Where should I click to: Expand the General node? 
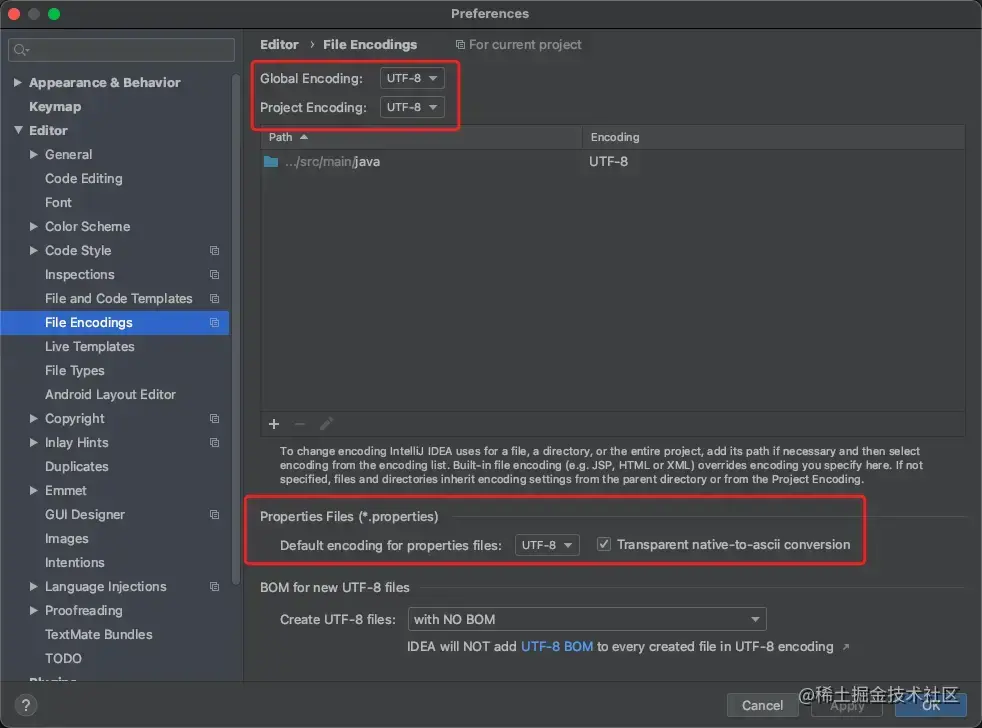click(34, 154)
